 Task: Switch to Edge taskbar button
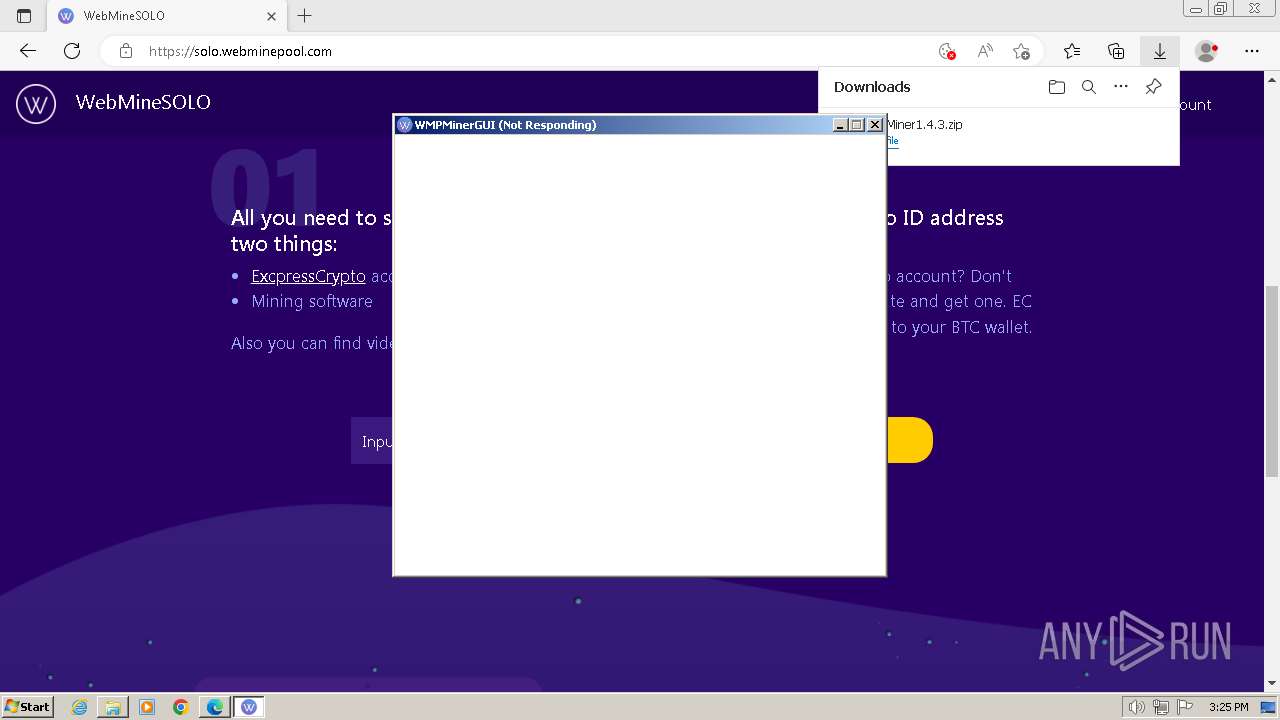coord(215,707)
